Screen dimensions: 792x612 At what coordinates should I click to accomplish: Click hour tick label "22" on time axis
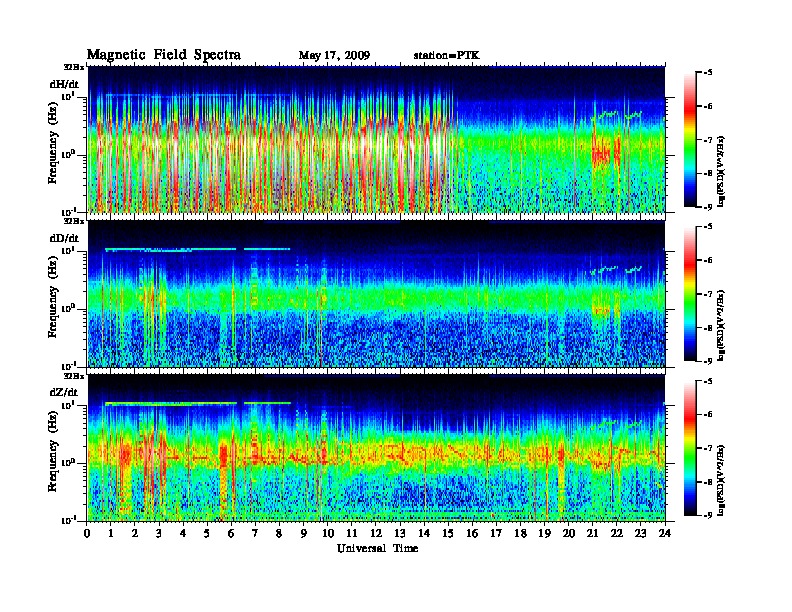coord(617,533)
